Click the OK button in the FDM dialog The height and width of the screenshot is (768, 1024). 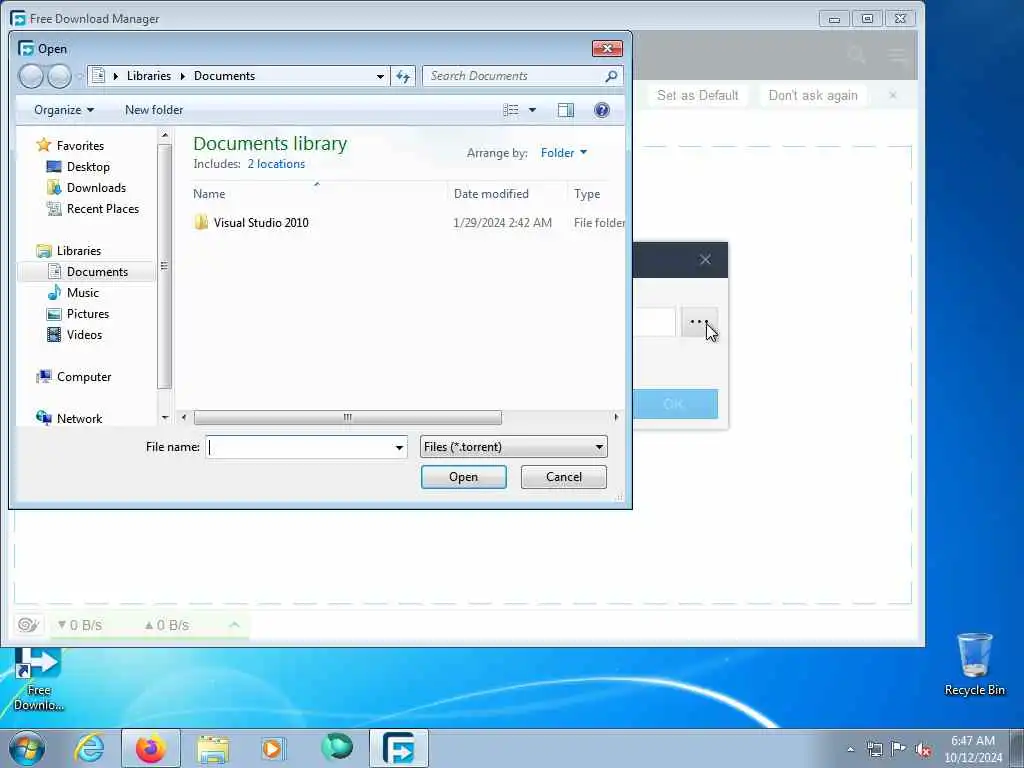[675, 404]
